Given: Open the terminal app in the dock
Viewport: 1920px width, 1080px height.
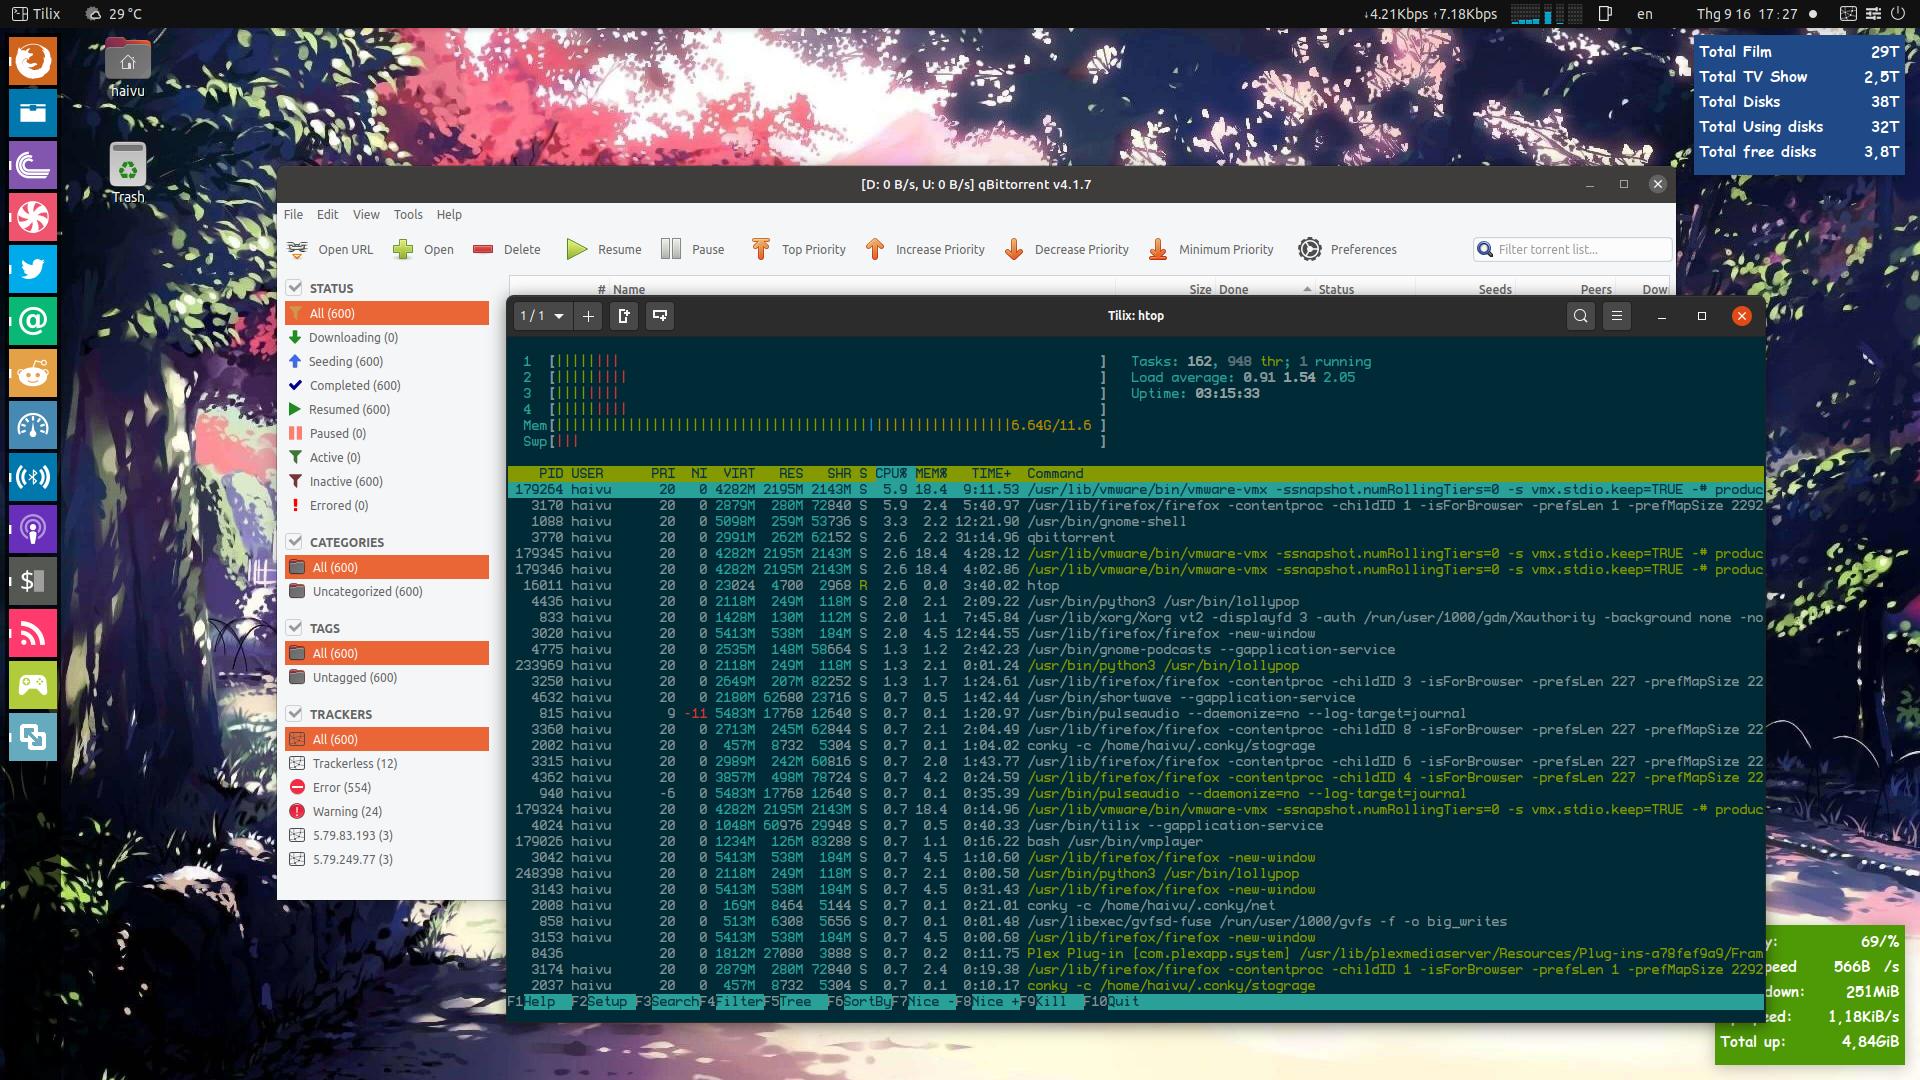Looking at the screenshot, I should point(33,581).
